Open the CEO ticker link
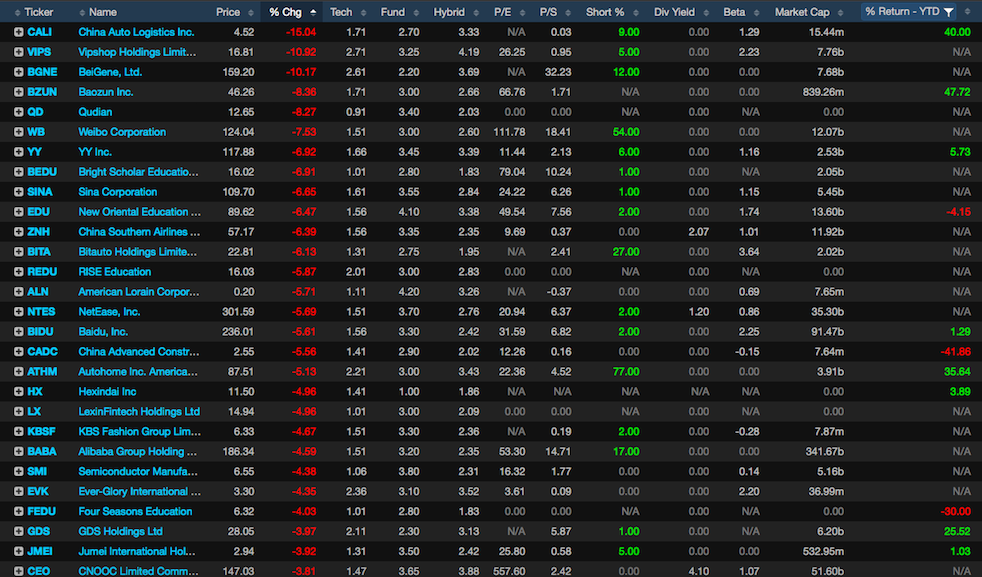The height and width of the screenshot is (577, 982). pos(38,571)
